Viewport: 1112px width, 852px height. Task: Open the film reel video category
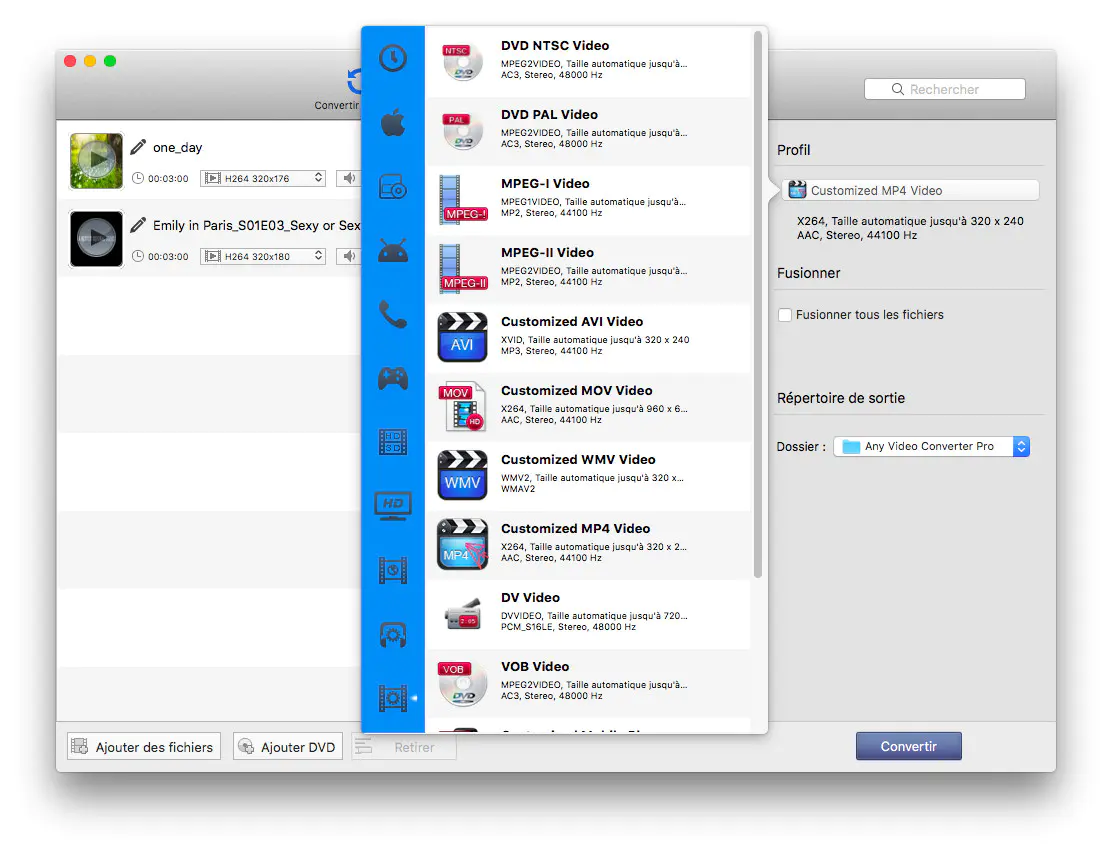click(392, 570)
